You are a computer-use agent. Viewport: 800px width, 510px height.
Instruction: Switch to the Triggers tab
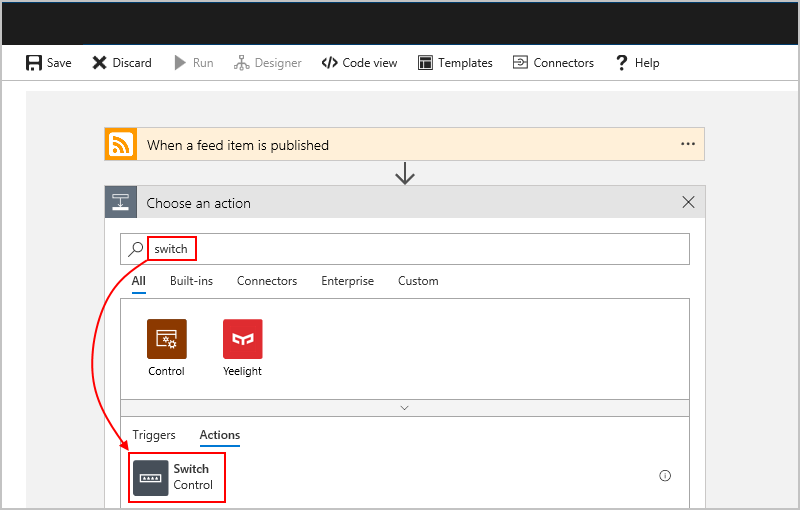(x=154, y=435)
